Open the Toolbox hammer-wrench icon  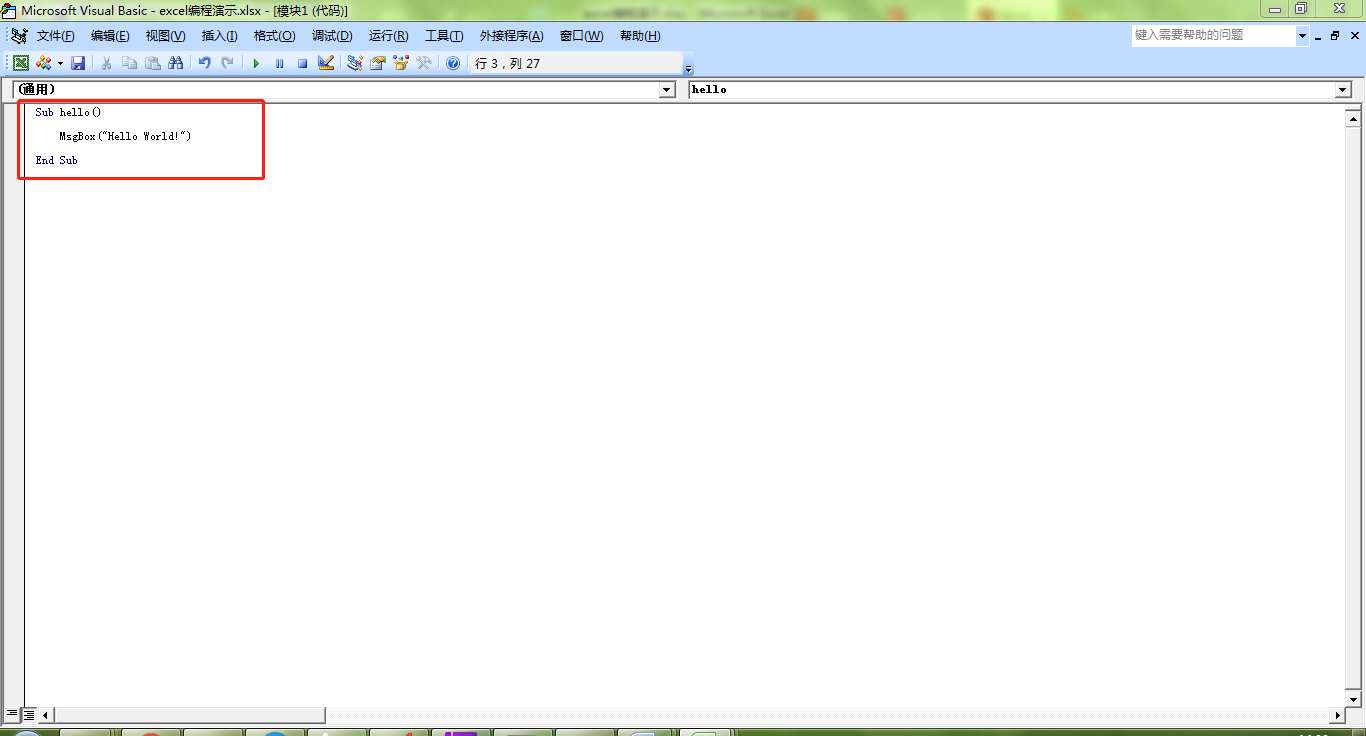pos(424,63)
